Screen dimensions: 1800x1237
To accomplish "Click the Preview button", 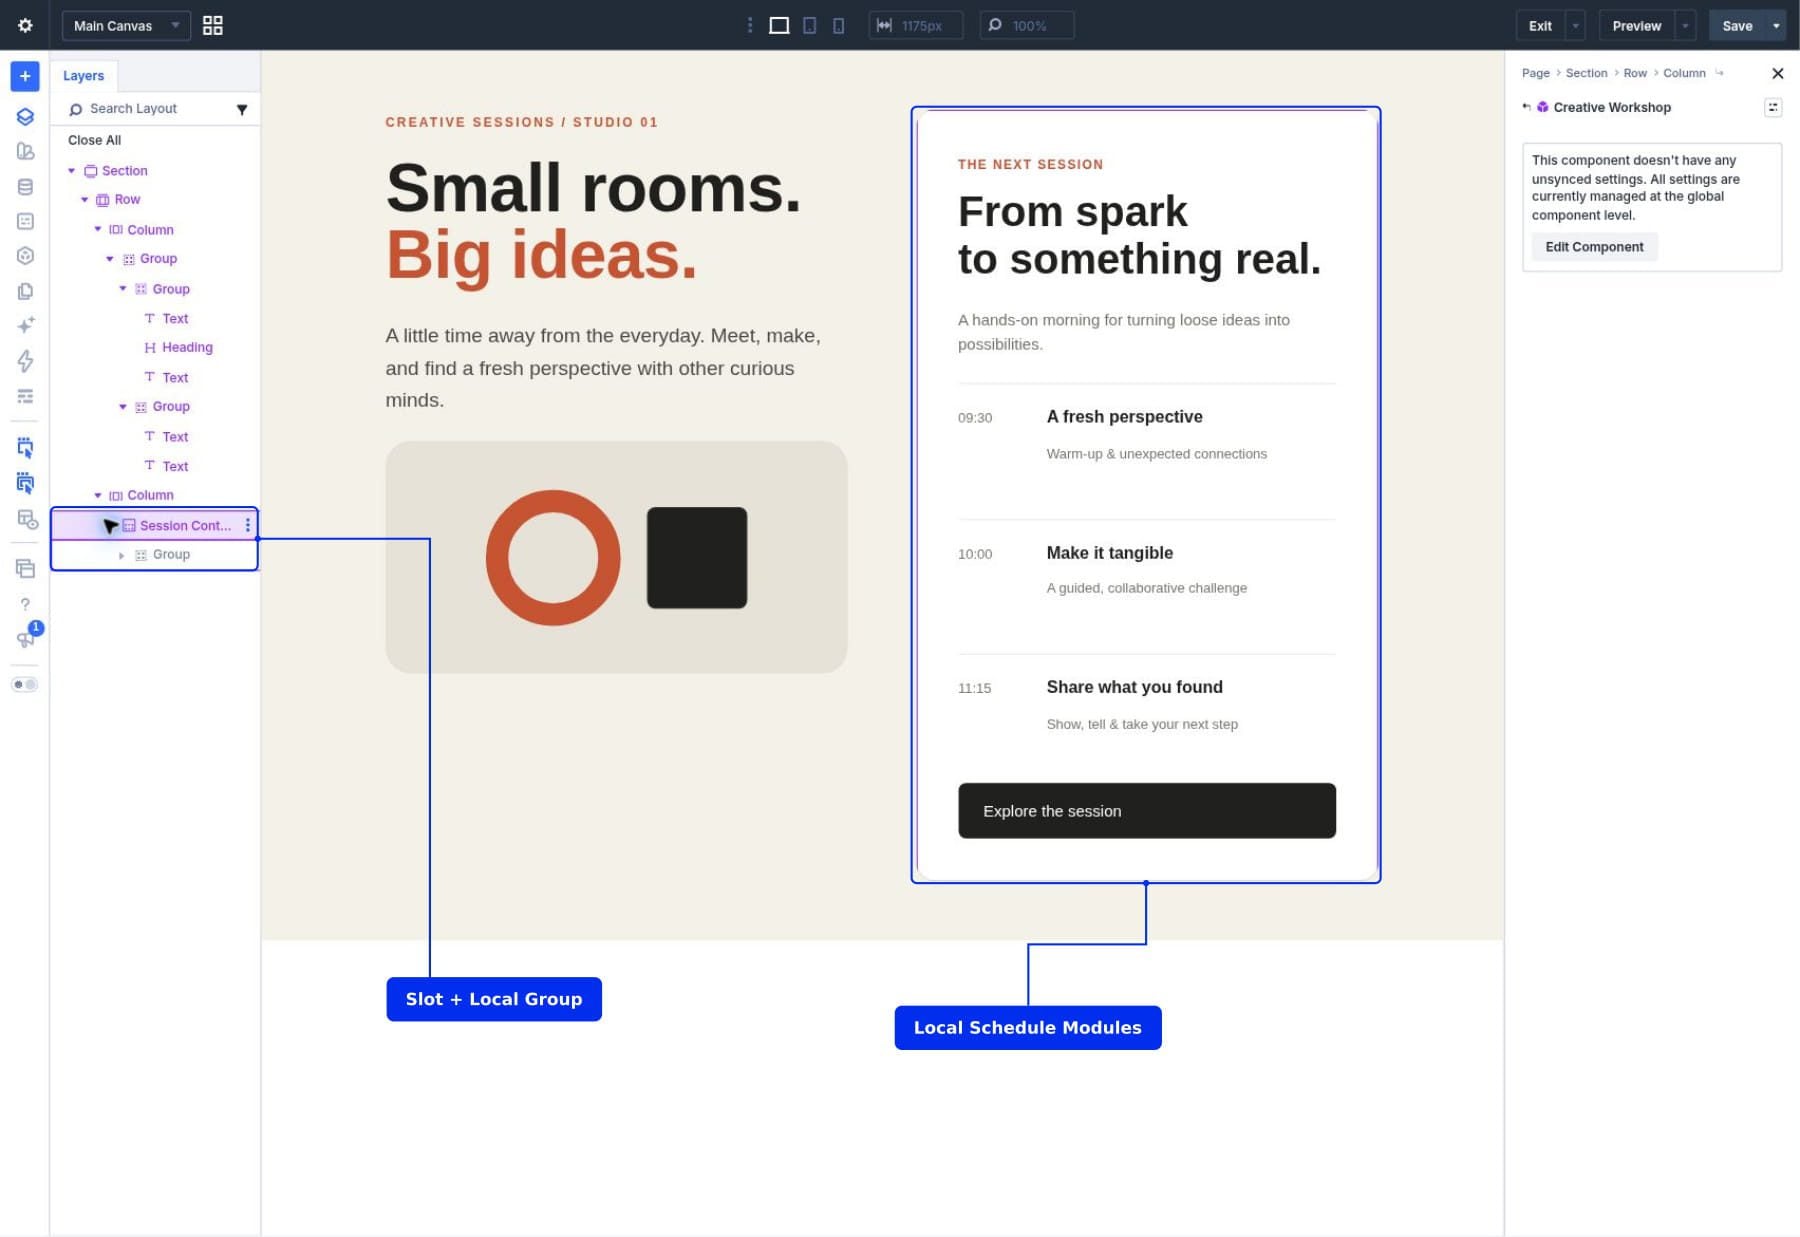I will click(x=1636, y=26).
